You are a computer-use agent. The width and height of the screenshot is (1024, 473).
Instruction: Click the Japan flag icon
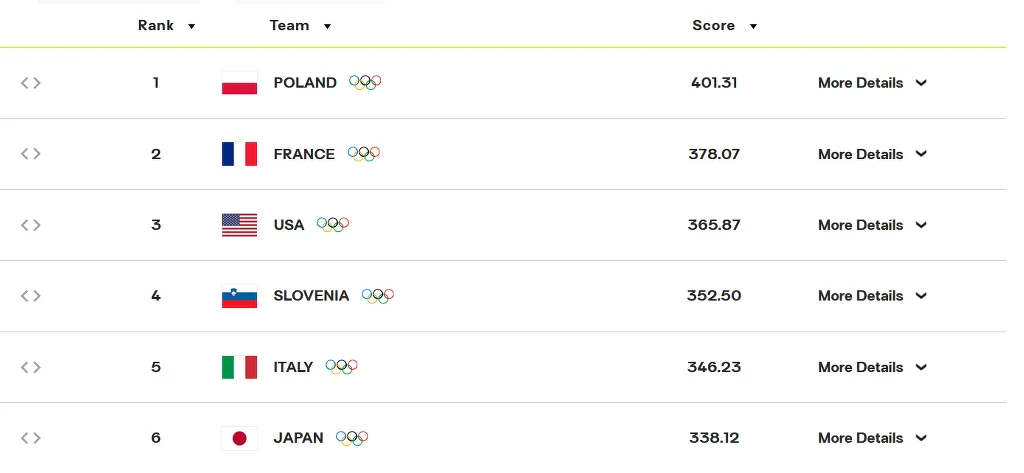click(x=239, y=438)
